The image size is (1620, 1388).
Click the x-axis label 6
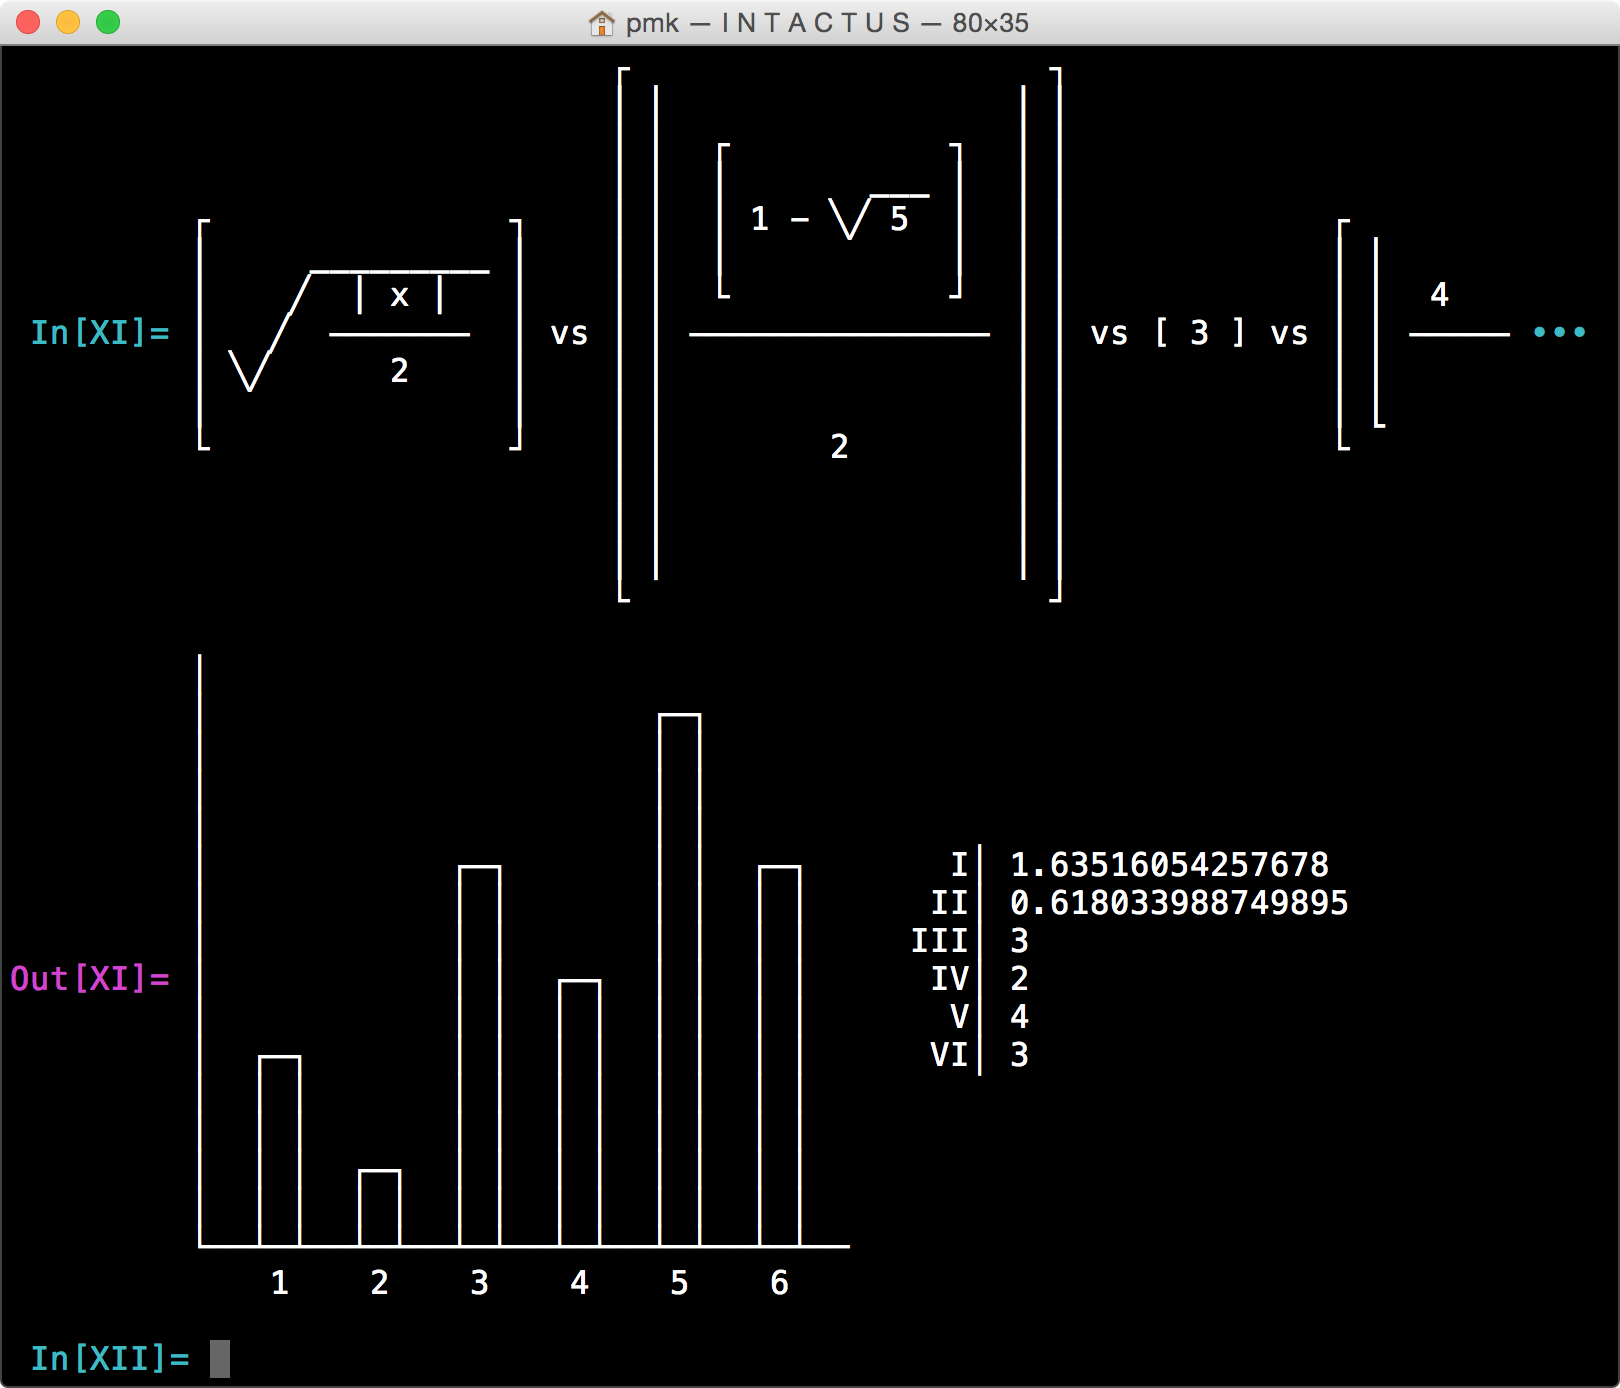[780, 1282]
